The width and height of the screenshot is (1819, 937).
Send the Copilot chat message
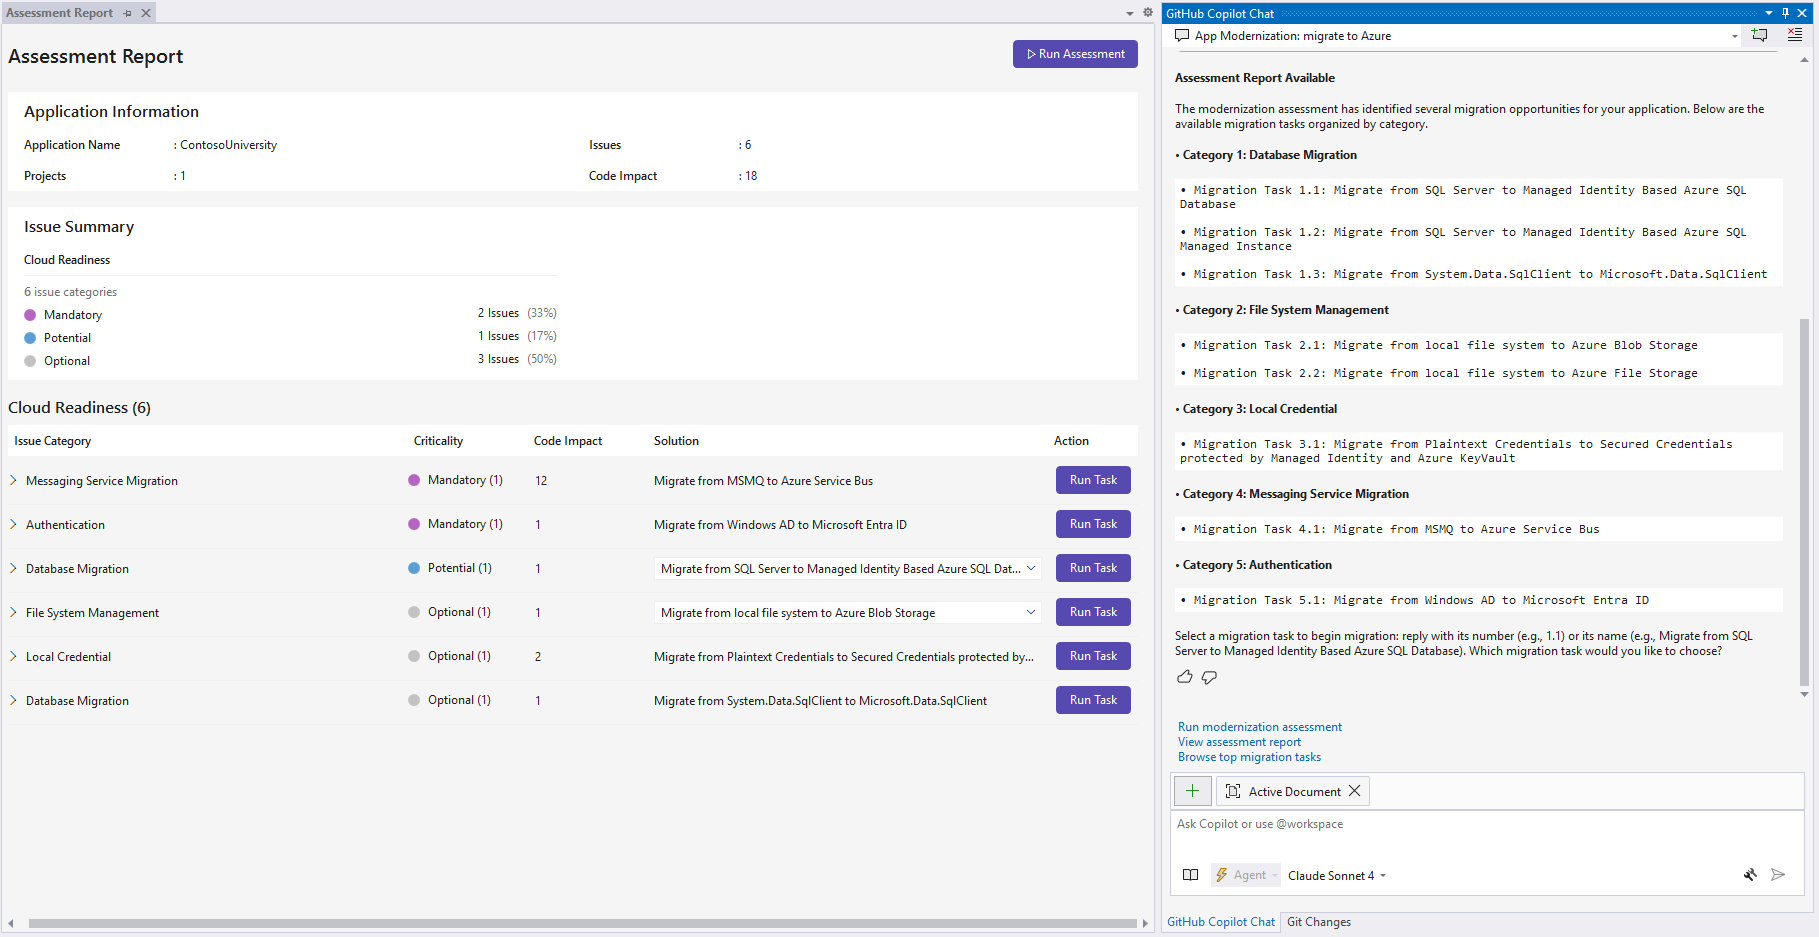(1779, 875)
